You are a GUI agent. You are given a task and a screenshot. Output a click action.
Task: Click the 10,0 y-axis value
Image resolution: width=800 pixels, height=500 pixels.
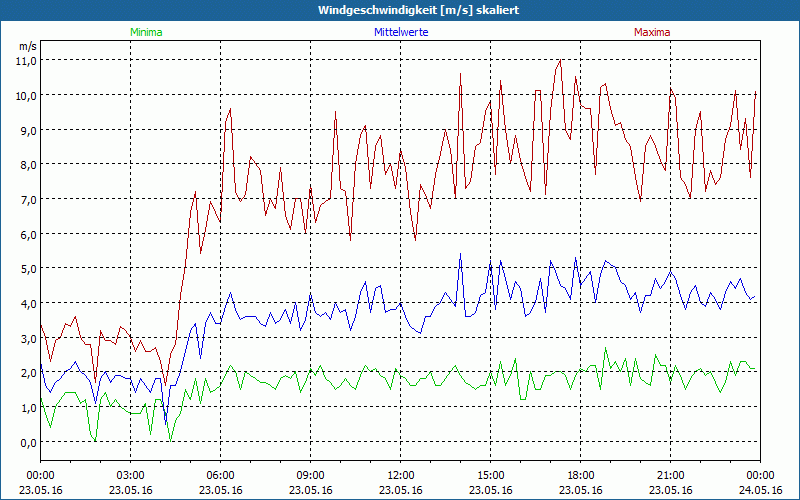28,95
